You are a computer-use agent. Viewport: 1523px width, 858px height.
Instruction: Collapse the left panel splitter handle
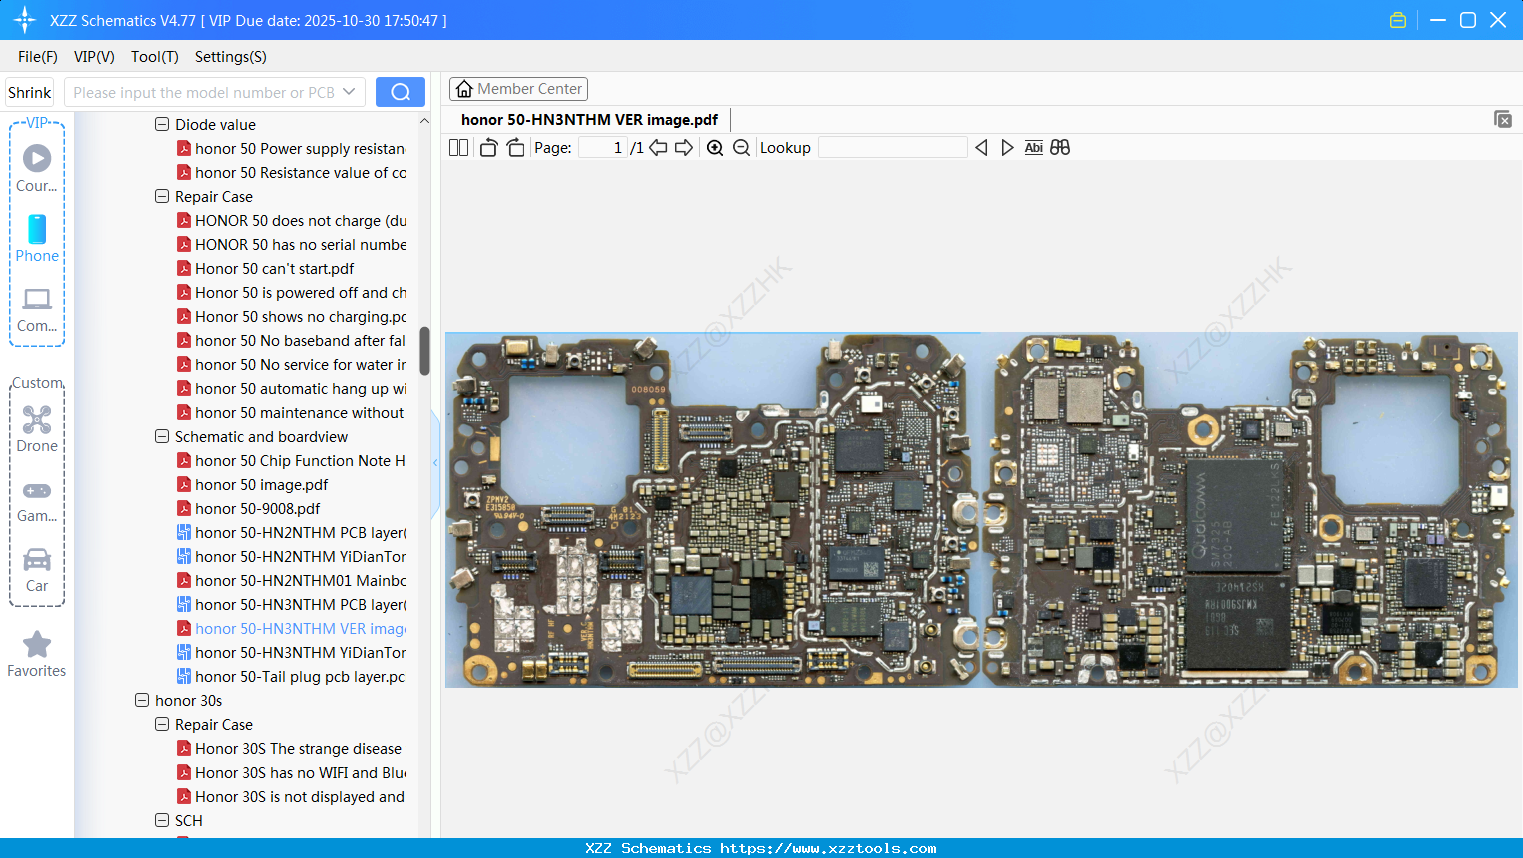435,463
